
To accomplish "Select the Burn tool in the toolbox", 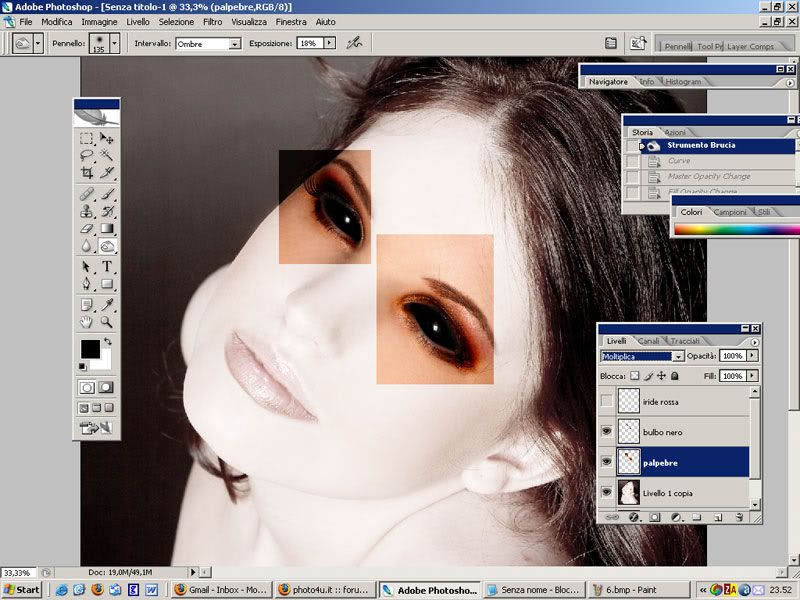I will point(107,246).
